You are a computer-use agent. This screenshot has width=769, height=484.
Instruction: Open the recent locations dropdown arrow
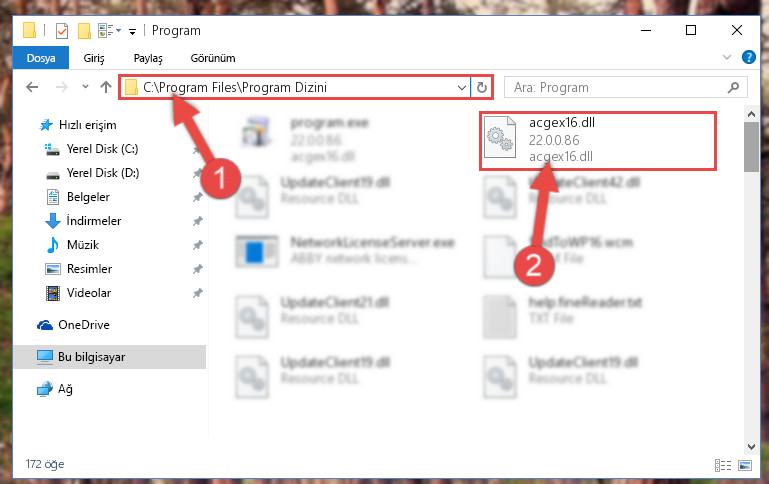point(85,87)
